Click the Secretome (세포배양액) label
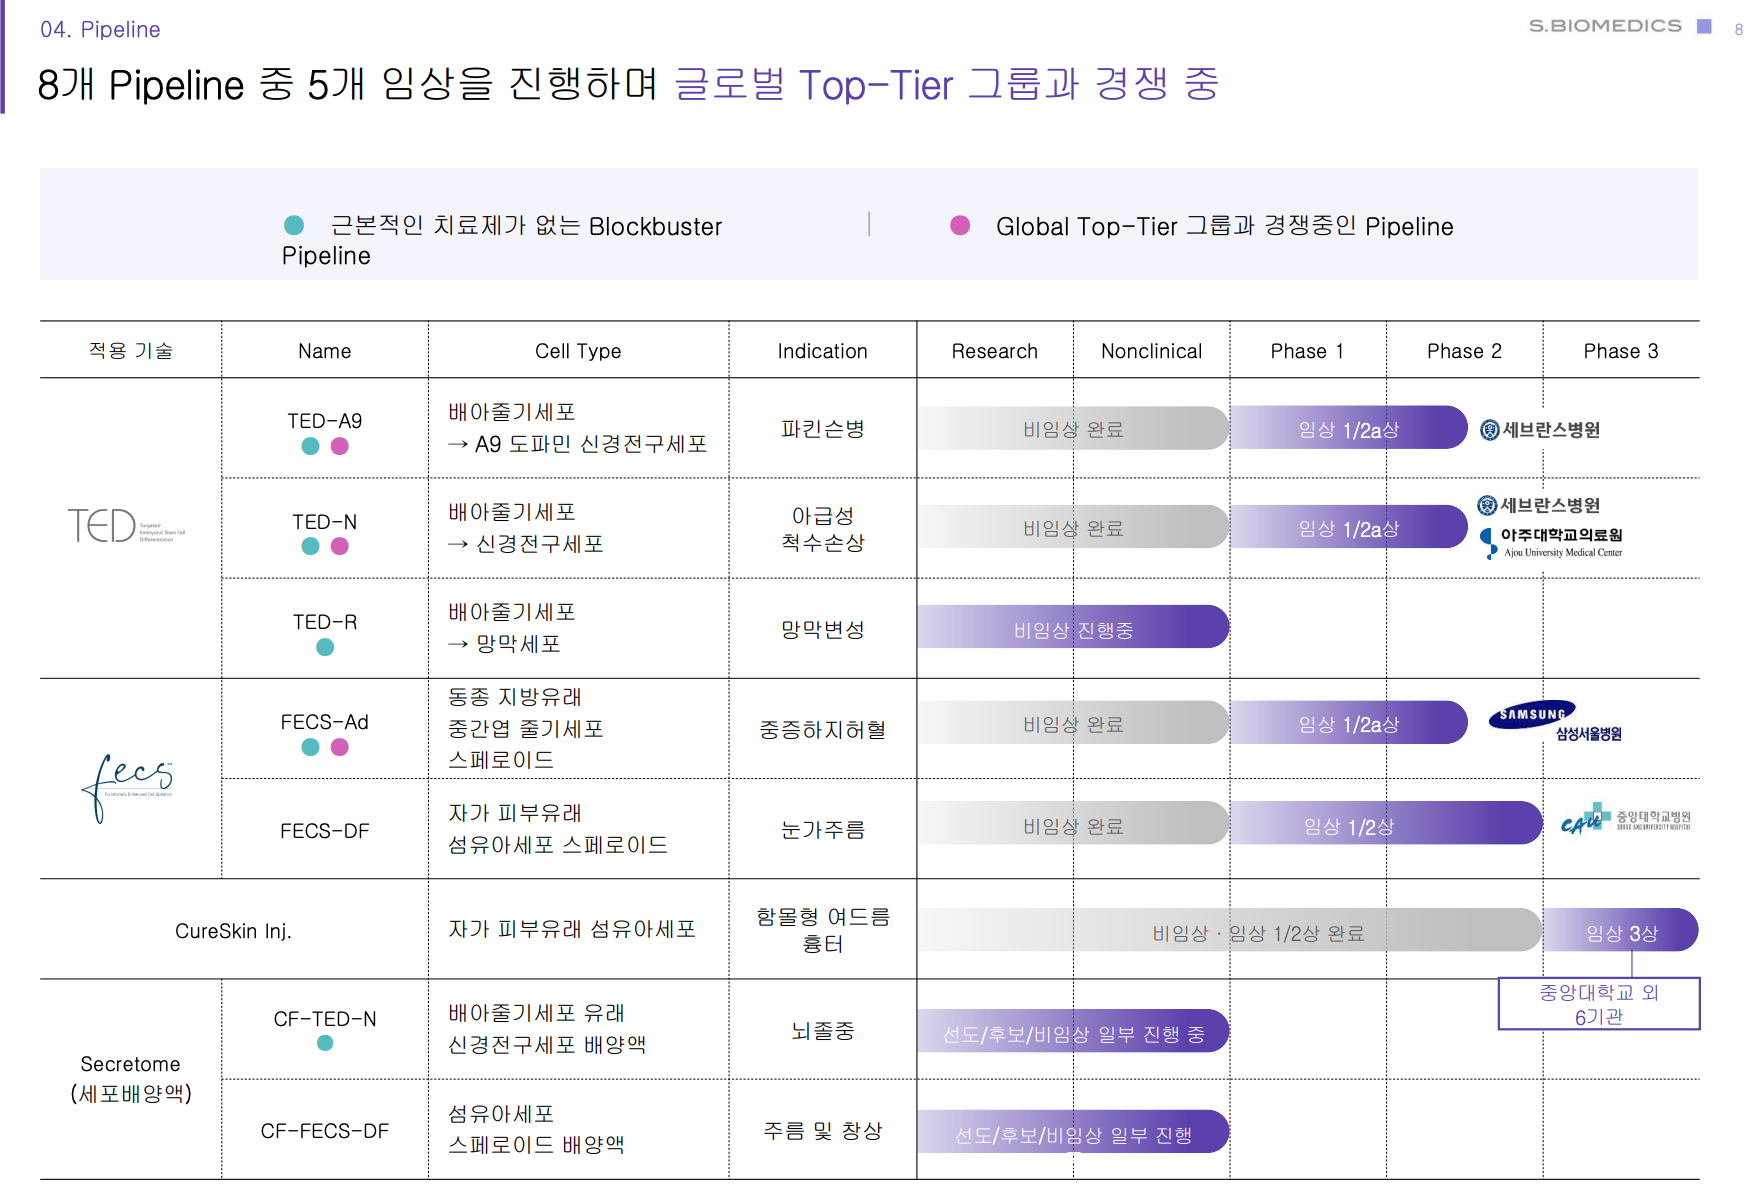Image resolution: width=1758 pixels, height=1196 pixels. point(131,1079)
